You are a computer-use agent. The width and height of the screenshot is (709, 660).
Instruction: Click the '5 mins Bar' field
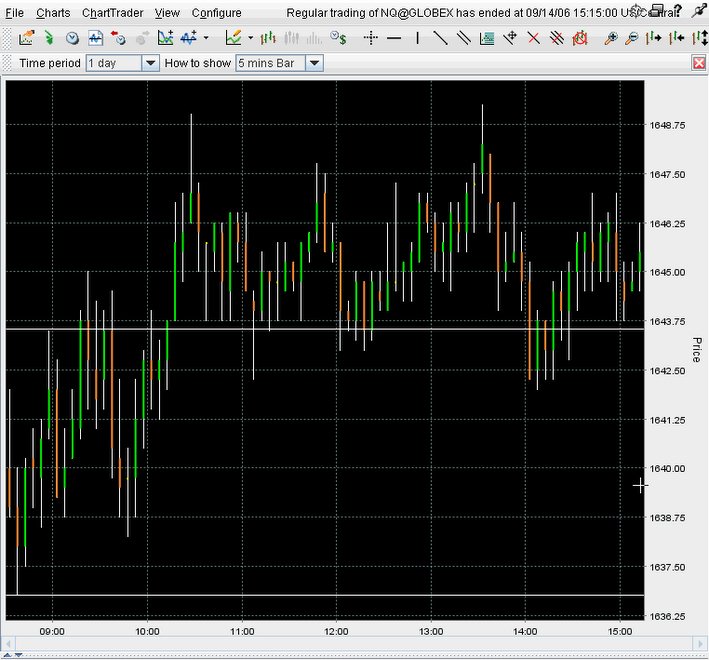click(x=271, y=63)
